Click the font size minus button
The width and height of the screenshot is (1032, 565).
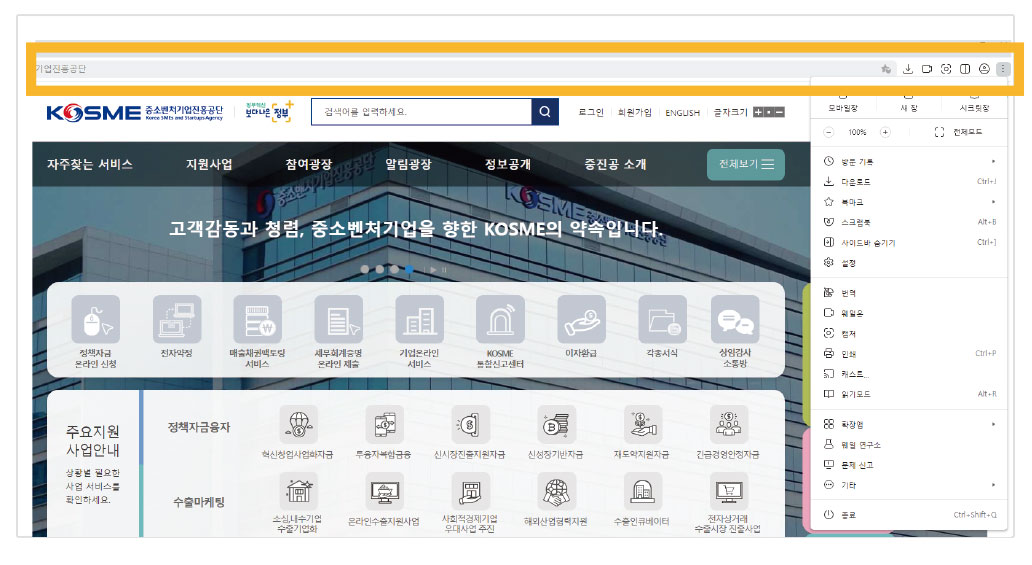click(779, 113)
